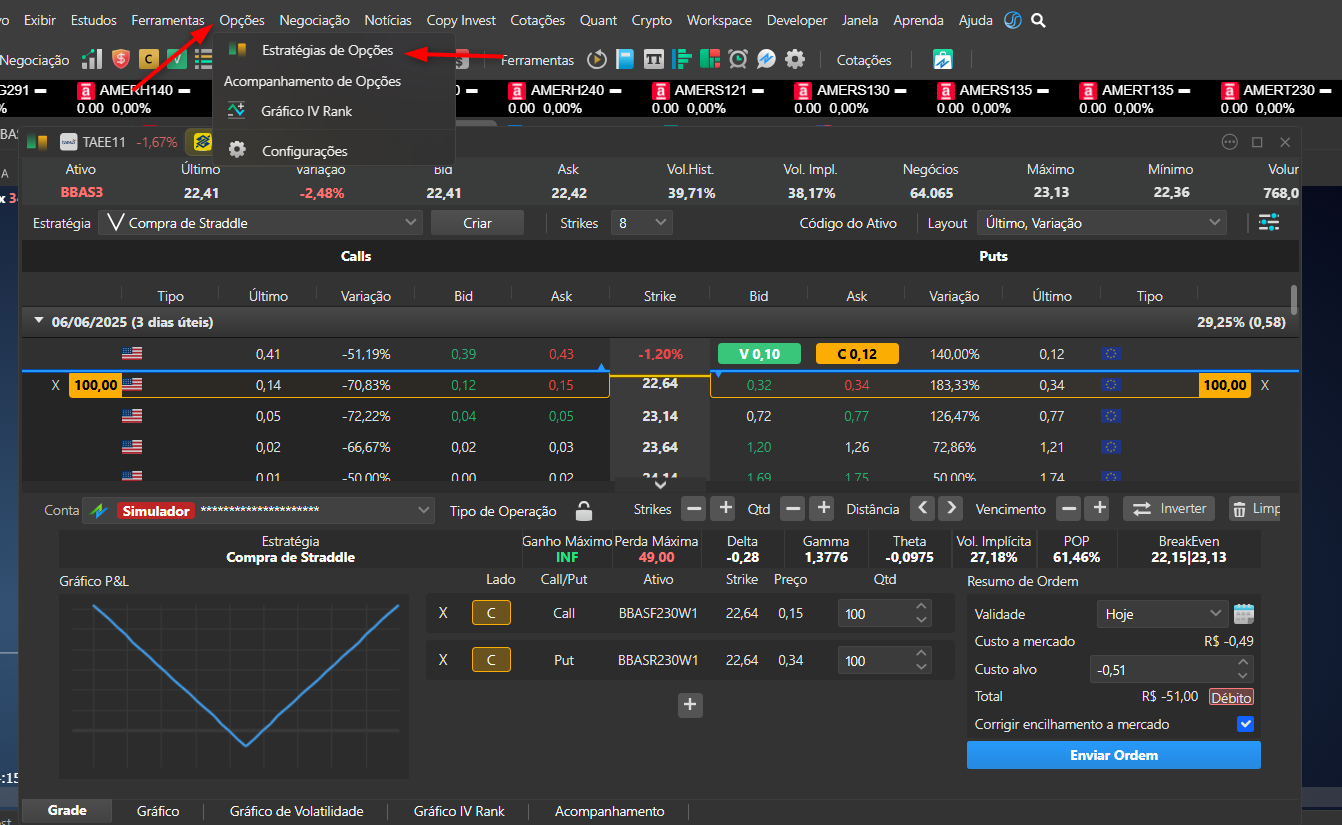Remove call quantity with X beside left 100,00
This screenshot has width=1342, height=825.
(56, 385)
